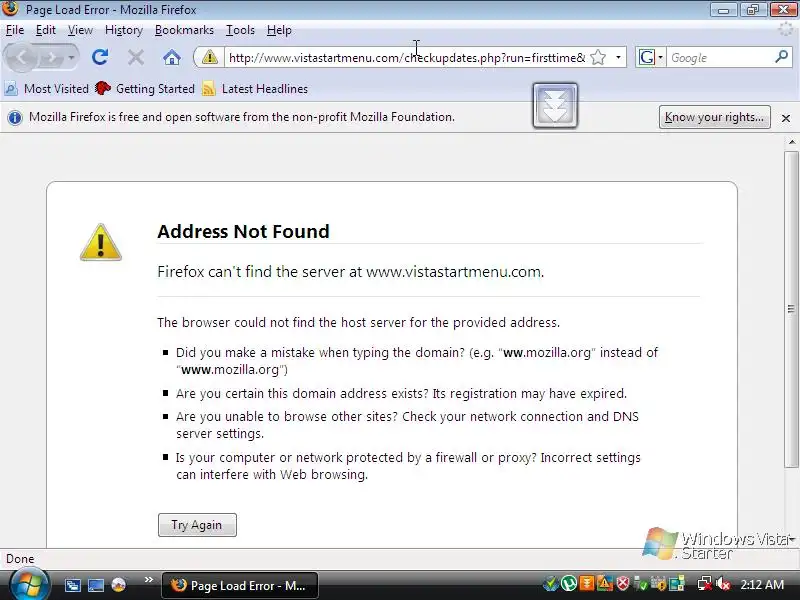Open the File menu

click(x=15, y=30)
